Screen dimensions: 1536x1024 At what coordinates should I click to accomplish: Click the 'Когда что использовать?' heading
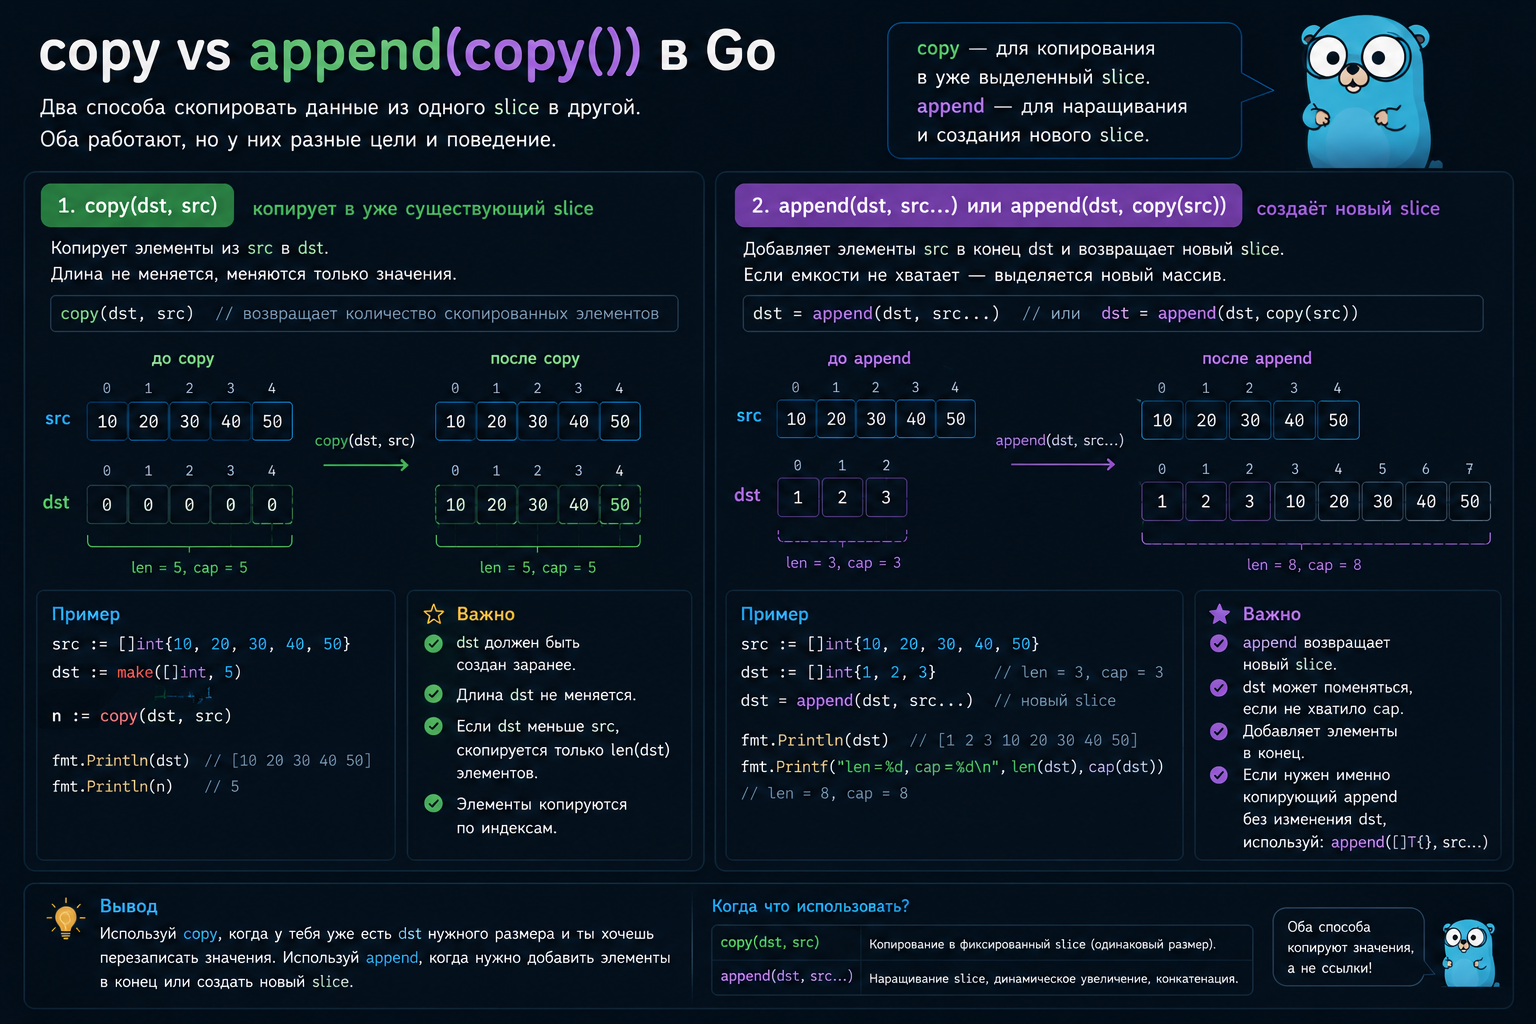[x=810, y=906]
